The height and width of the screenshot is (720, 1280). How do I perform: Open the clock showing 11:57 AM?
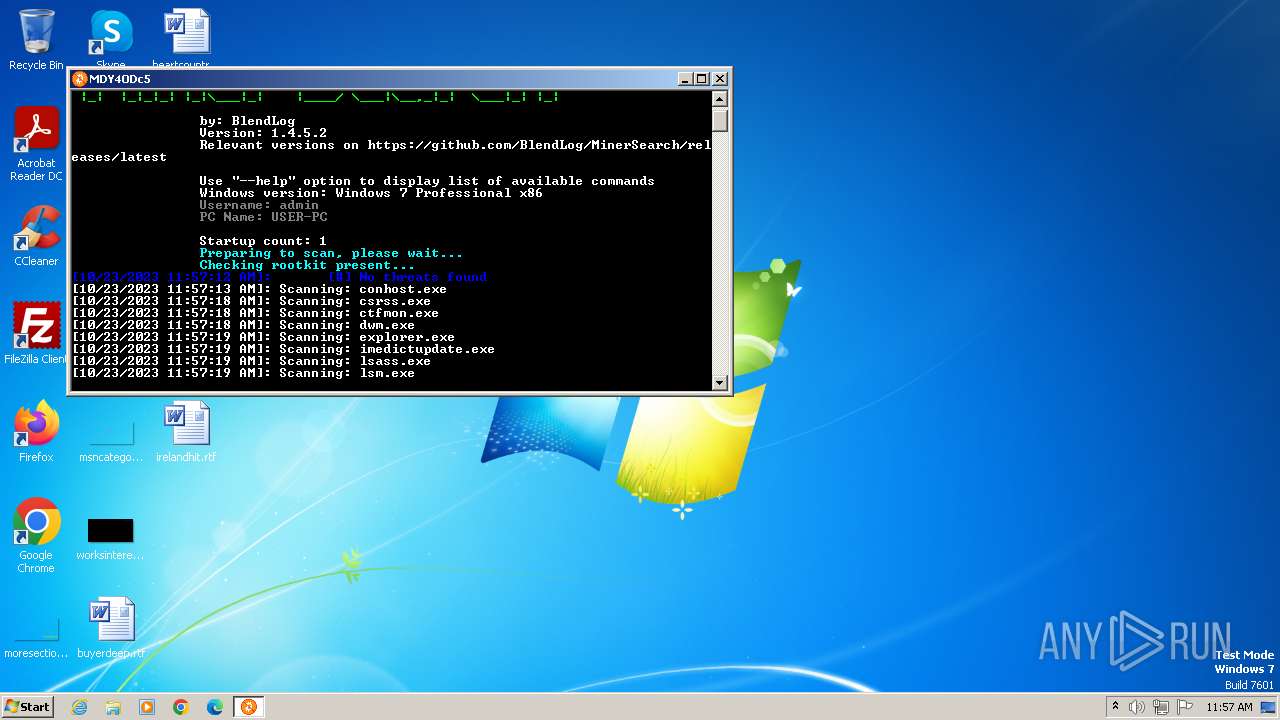(1229, 707)
